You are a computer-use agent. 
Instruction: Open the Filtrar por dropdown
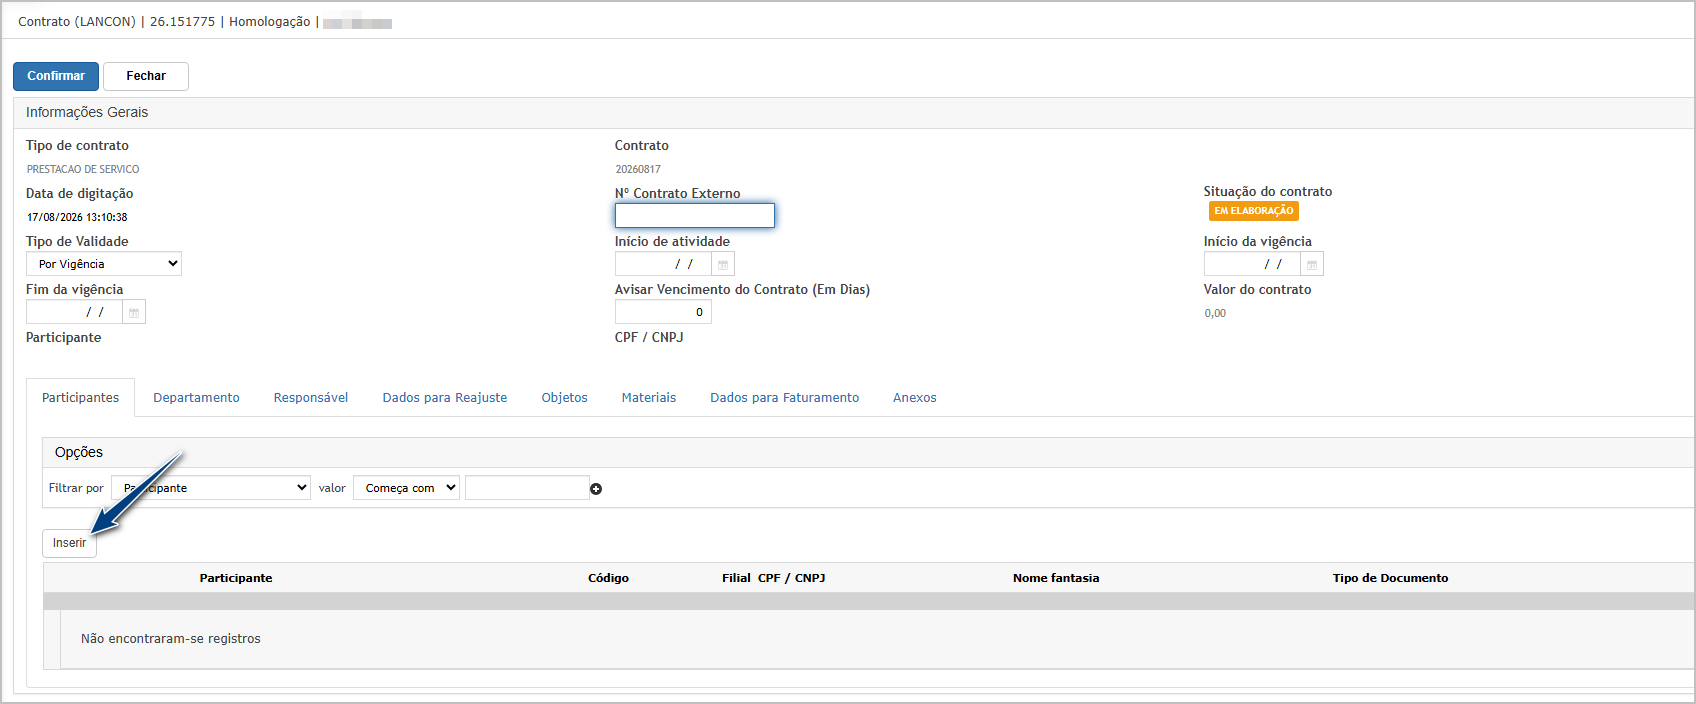[211, 488]
